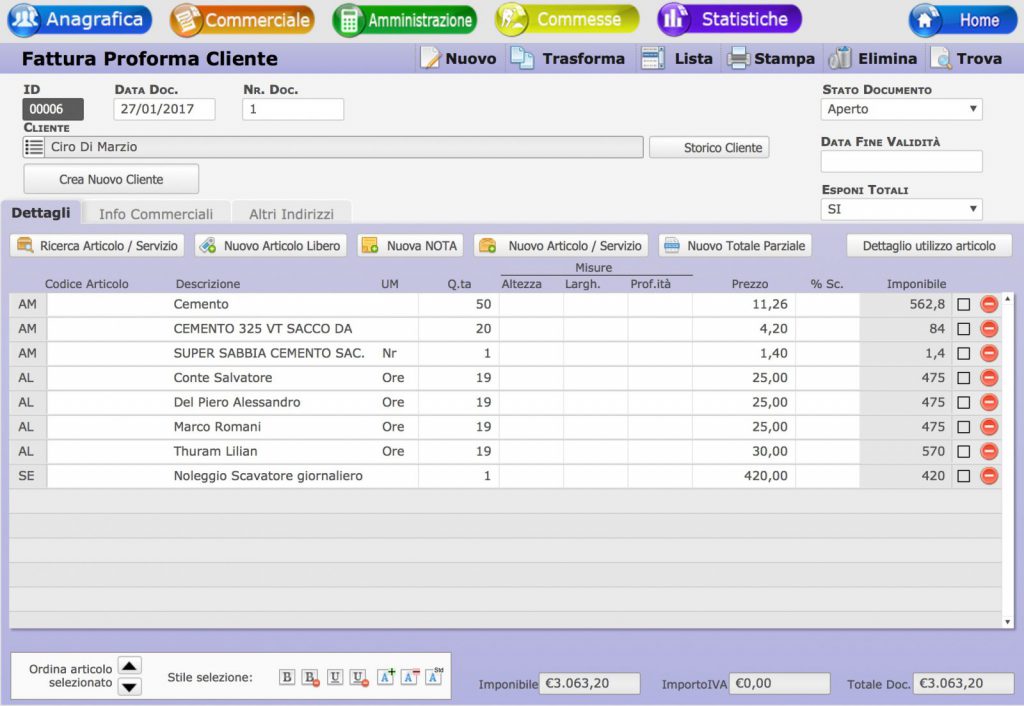The width and height of the screenshot is (1024, 706).
Task: Create a new document with Nuovo
Action: click(458, 59)
